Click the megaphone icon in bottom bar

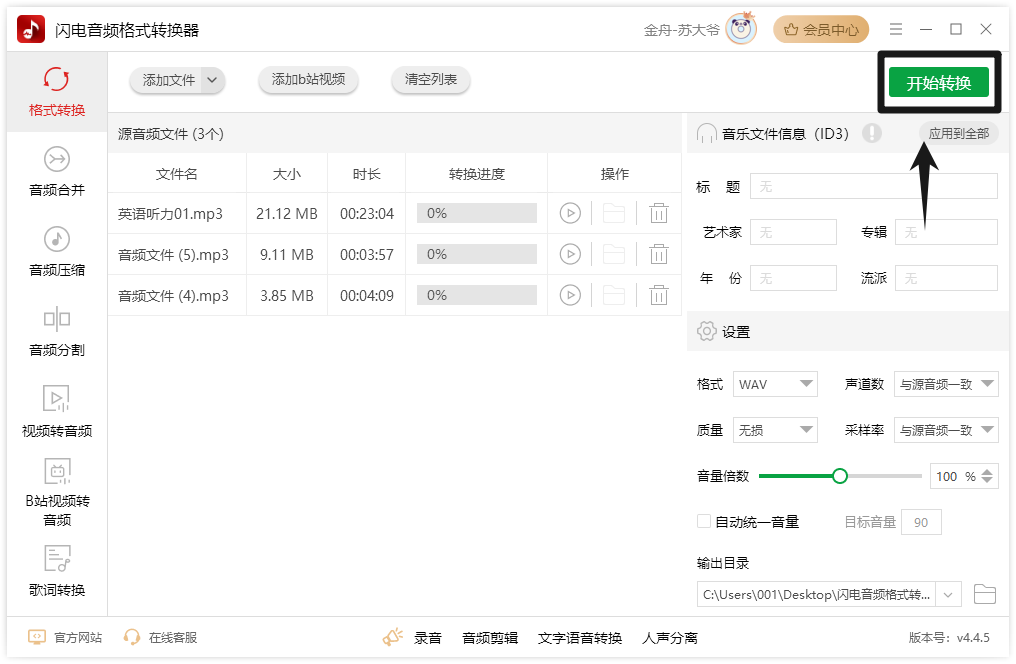pyautogui.click(x=393, y=637)
